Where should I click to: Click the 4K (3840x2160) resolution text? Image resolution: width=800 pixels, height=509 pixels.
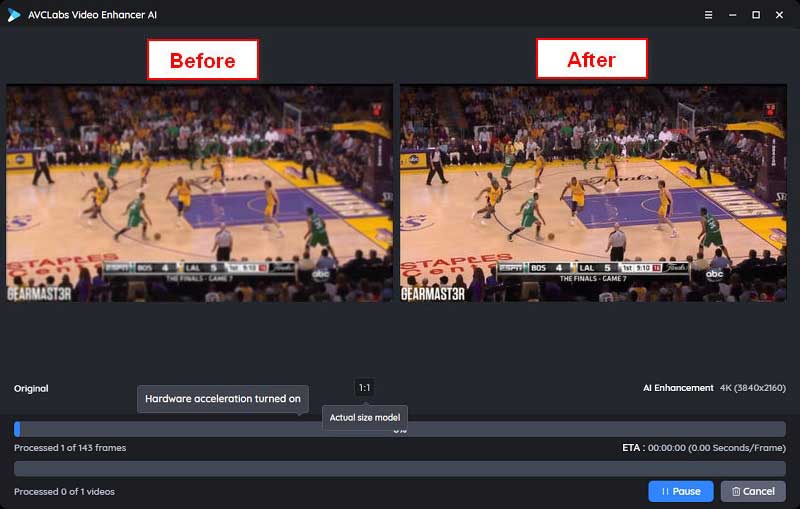pos(753,388)
